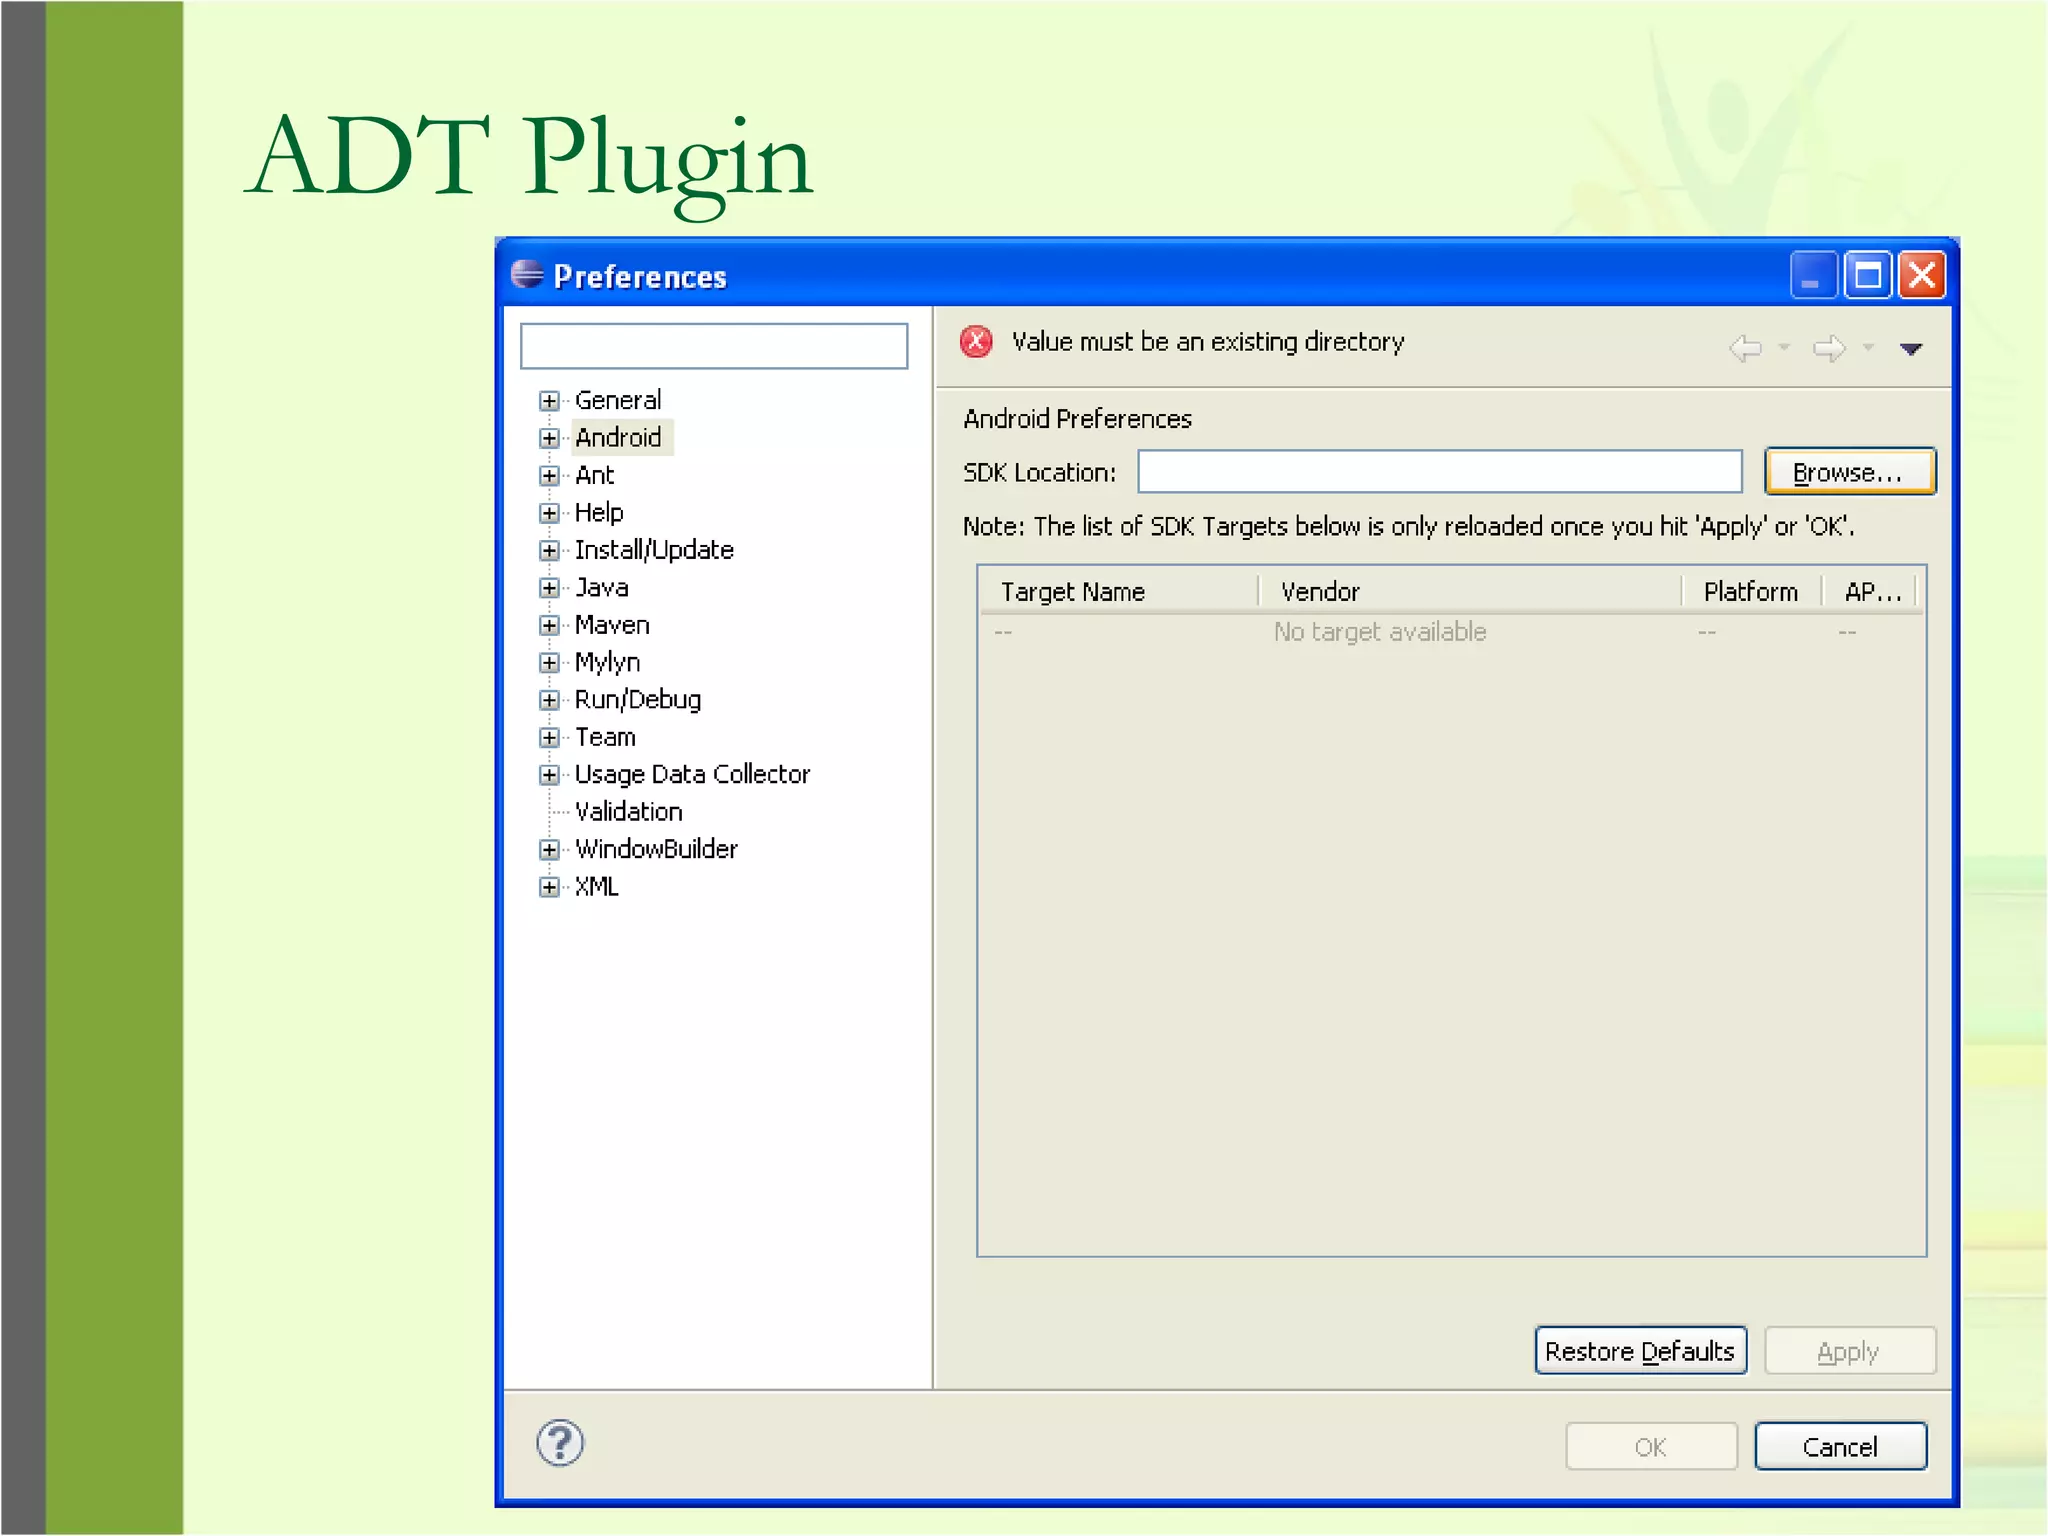2048x1536 pixels.
Task: Sort by the Target Name column header
Action: click(1119, 591)
